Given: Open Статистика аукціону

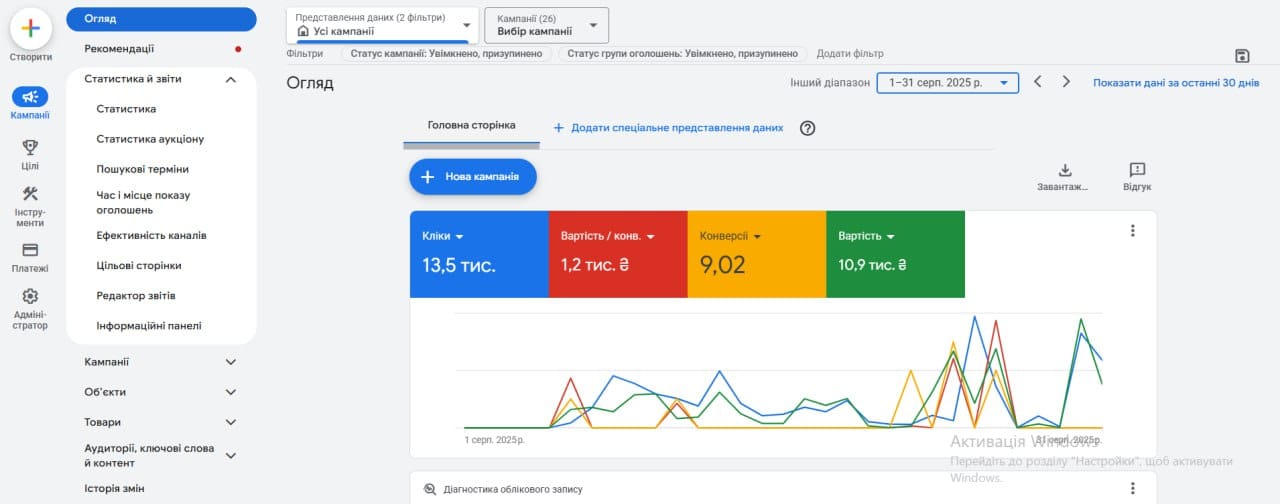Looking at the screenshot, I should tap(150, 139).
